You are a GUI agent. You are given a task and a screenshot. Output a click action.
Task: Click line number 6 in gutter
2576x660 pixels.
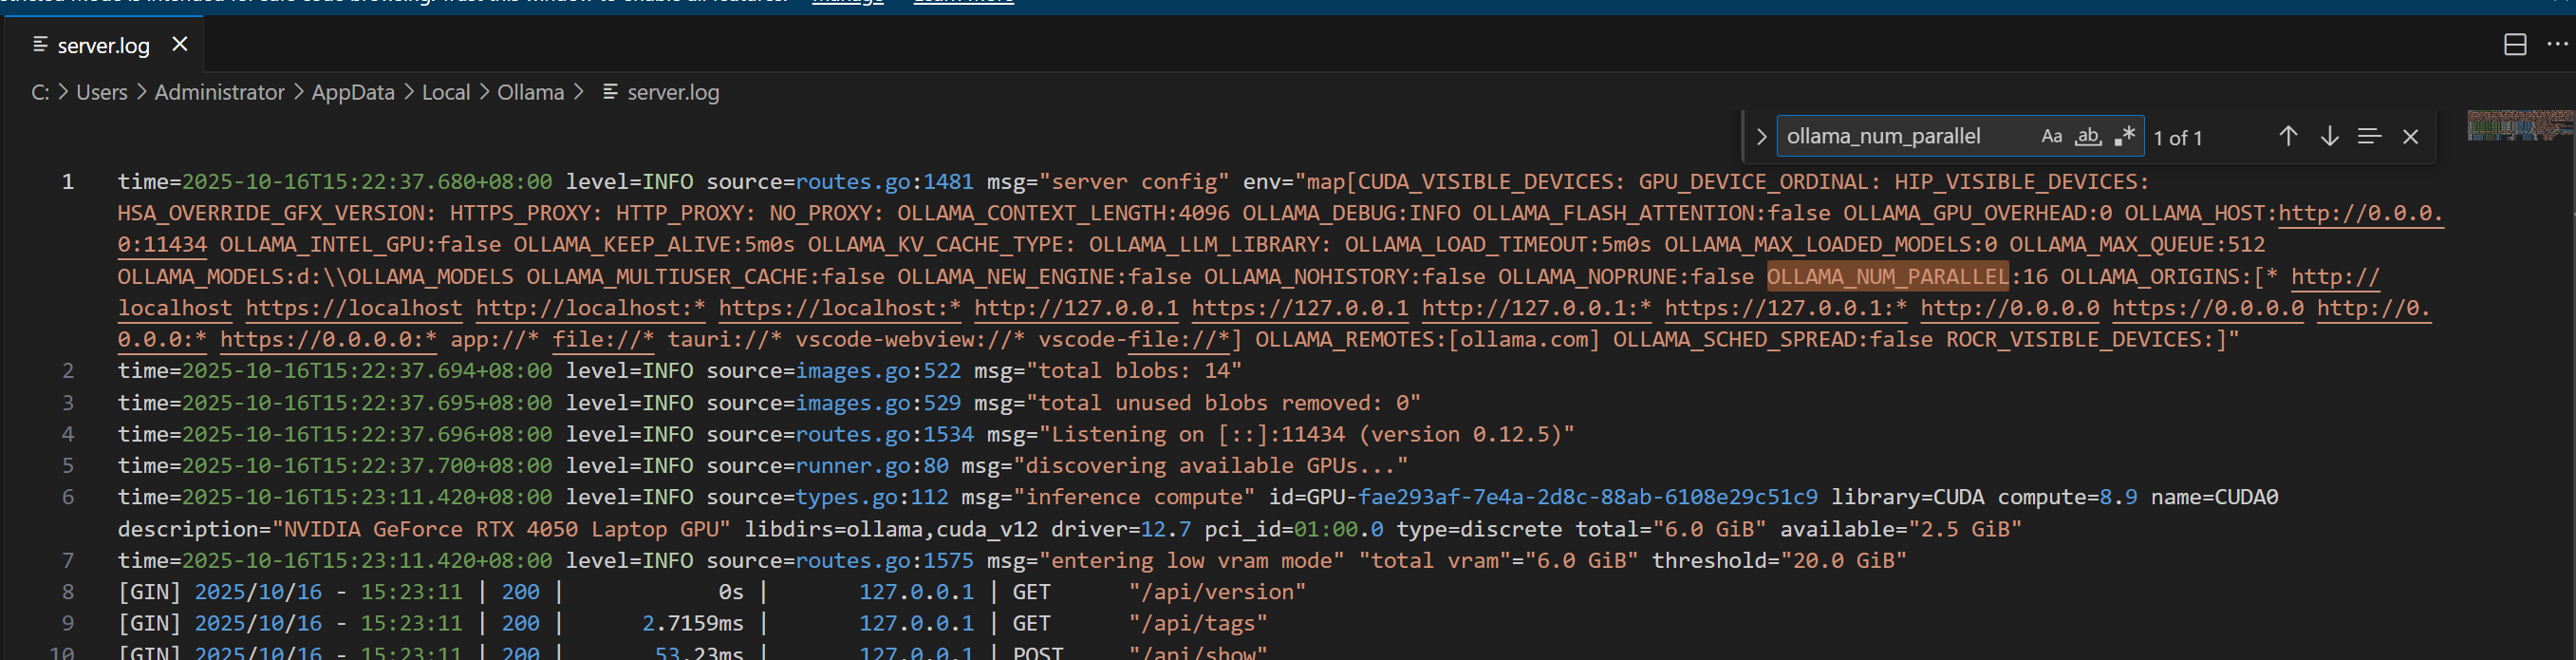[x=68, y=497]
